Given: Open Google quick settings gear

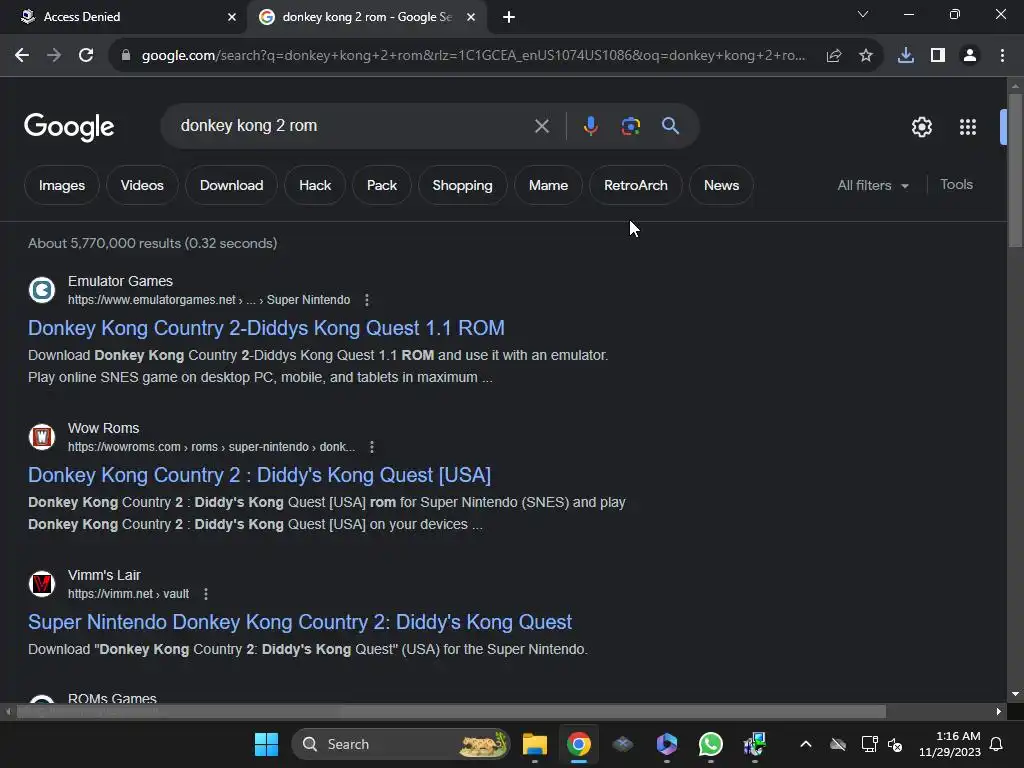Looking at the screenshot, I should (921, 127).
